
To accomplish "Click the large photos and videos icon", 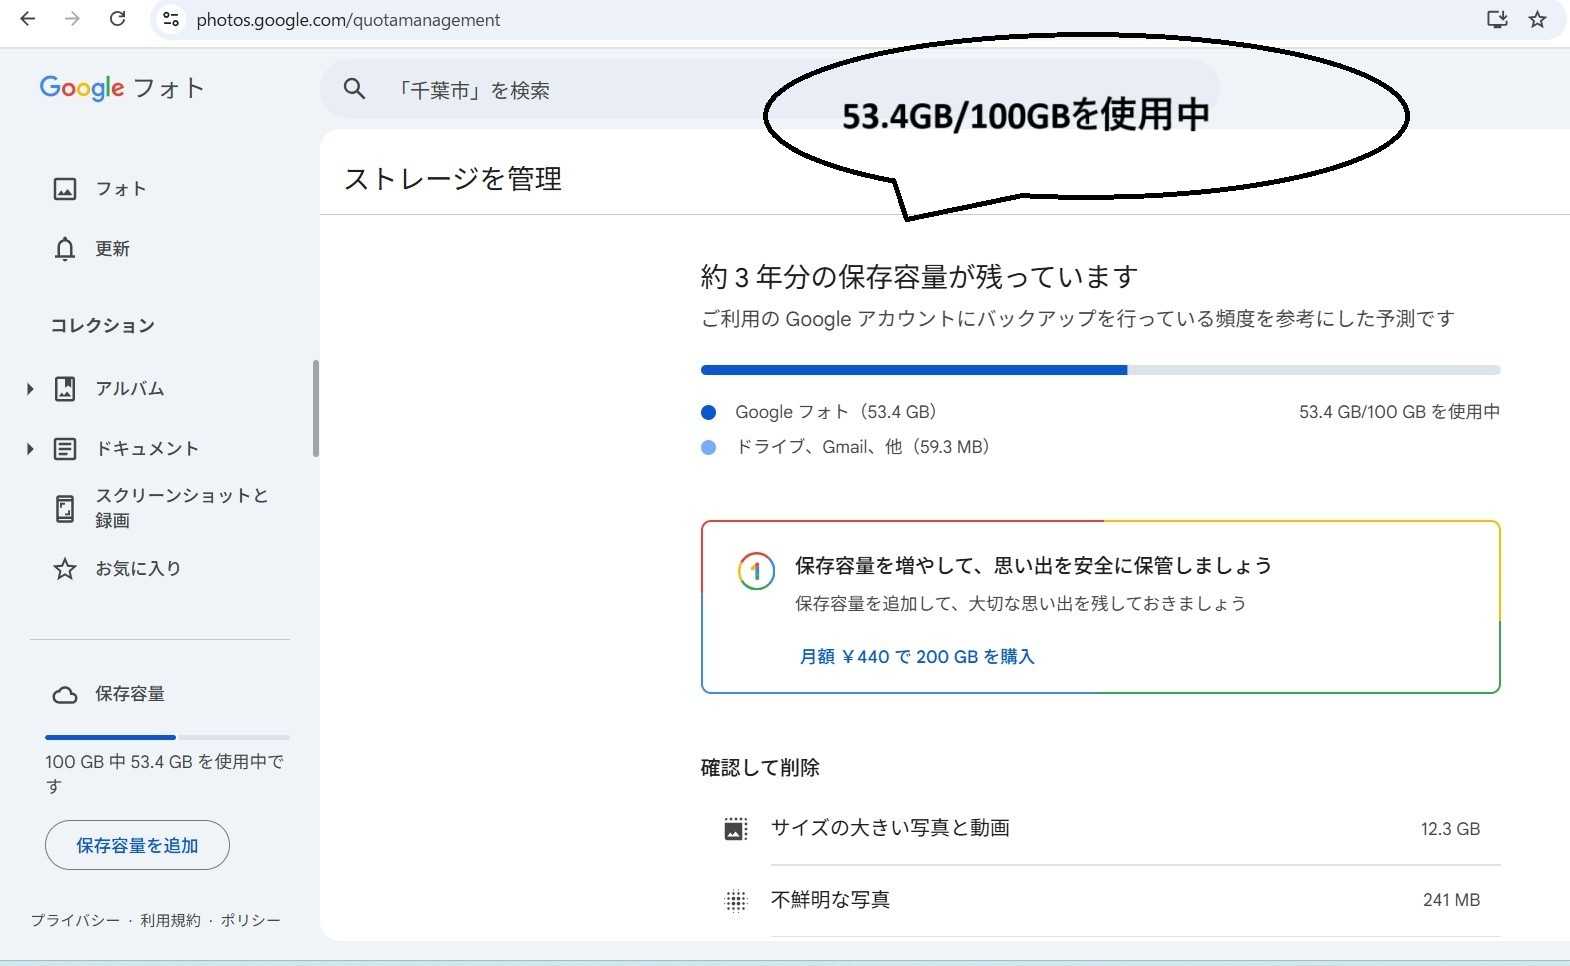I will click(x=736, y=829).
